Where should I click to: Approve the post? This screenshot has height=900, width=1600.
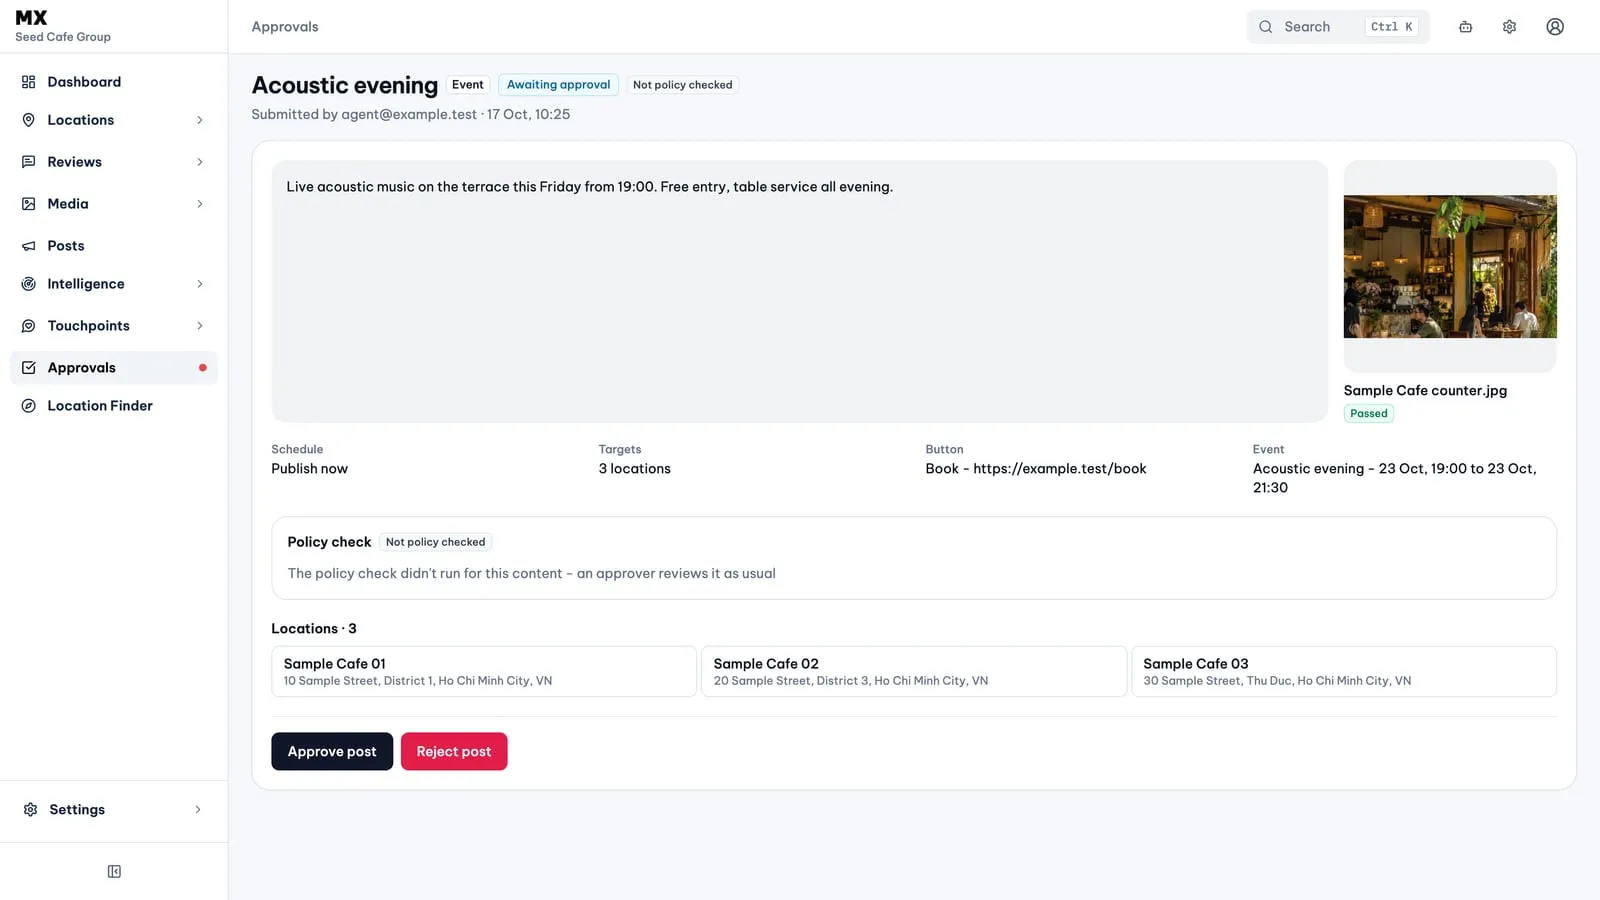(332, 752)
